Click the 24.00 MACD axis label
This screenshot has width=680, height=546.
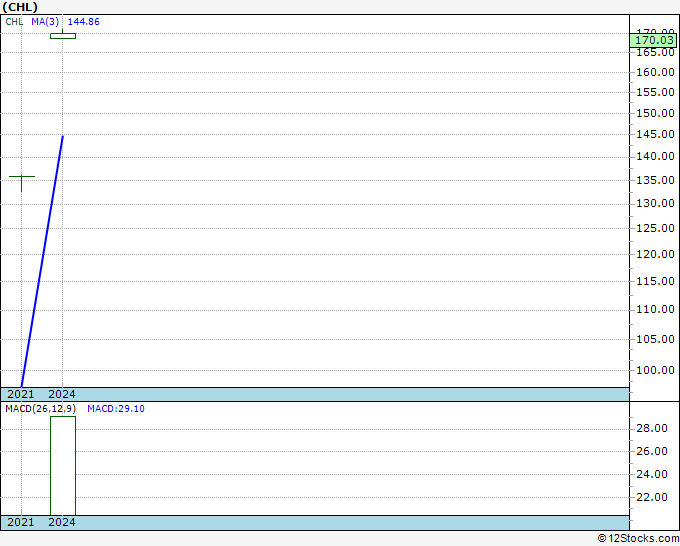(651, 474)
